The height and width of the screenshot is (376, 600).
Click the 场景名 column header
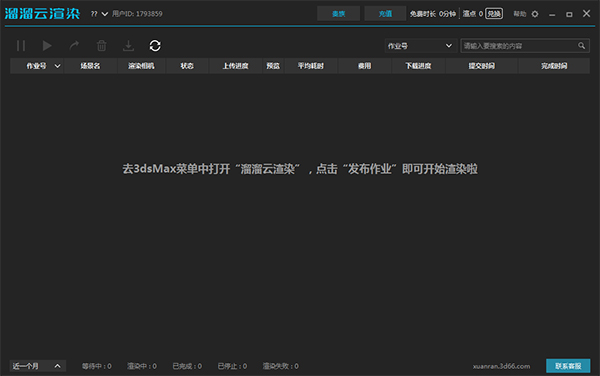point(90,66)
